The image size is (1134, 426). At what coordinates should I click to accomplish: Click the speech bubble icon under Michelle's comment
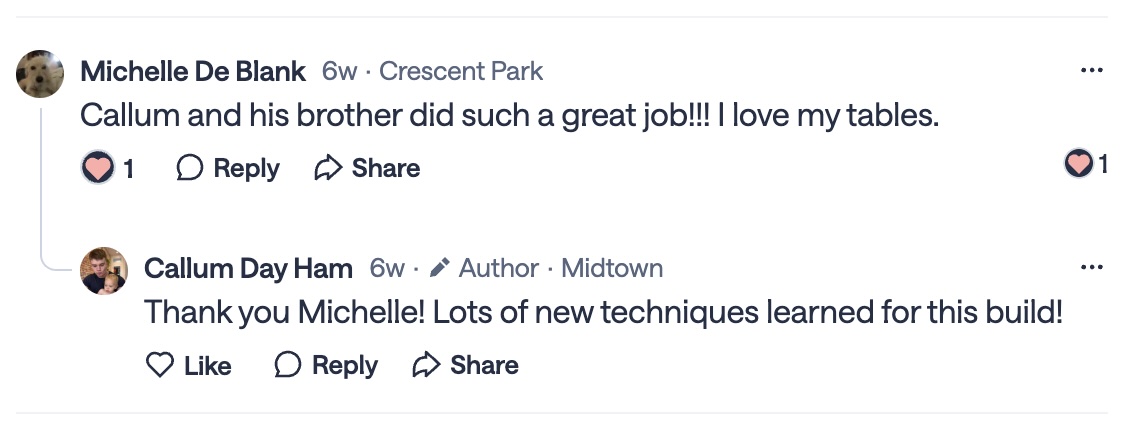pos(190,168)
